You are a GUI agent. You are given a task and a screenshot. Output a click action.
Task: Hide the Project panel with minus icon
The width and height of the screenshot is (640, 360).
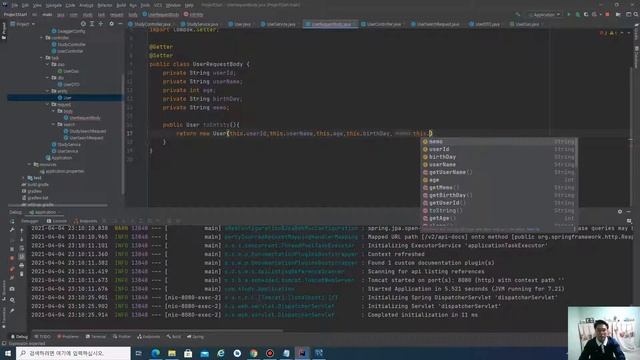tap(120, 24)
